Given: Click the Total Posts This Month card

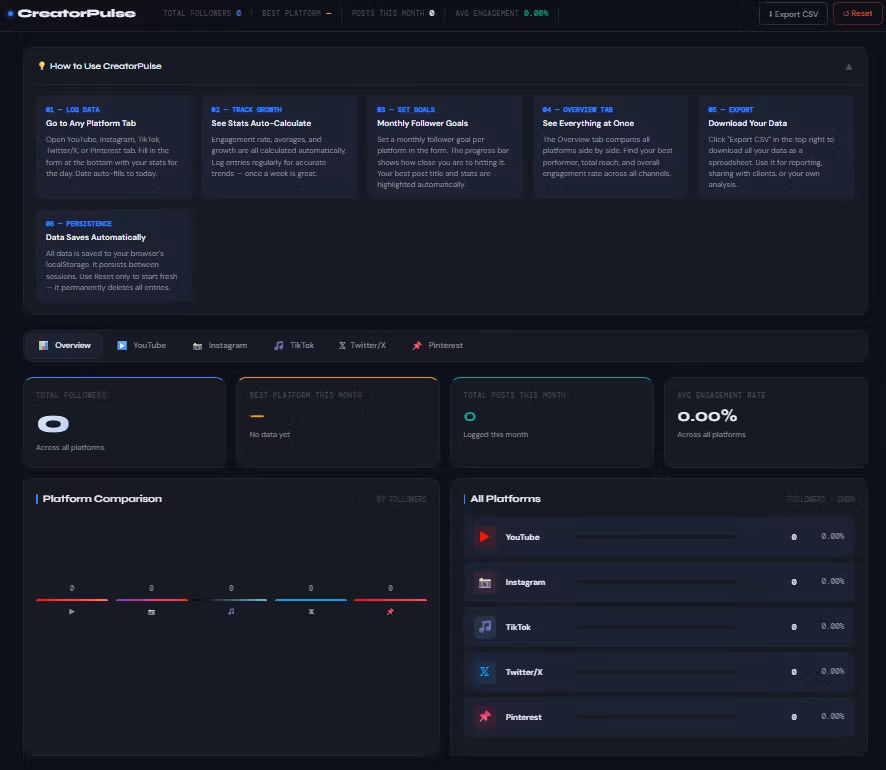Looking at the screenshot, I should 551,422.
